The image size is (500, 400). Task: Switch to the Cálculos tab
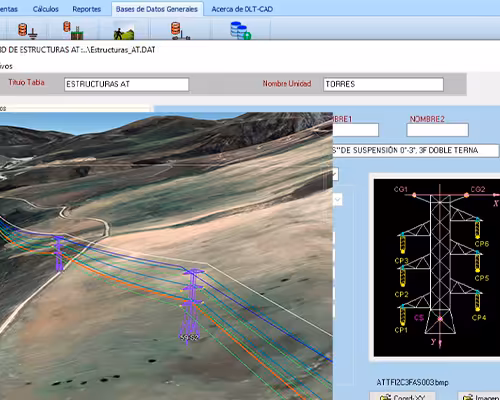pyautogui.click(x=46, y=9)
